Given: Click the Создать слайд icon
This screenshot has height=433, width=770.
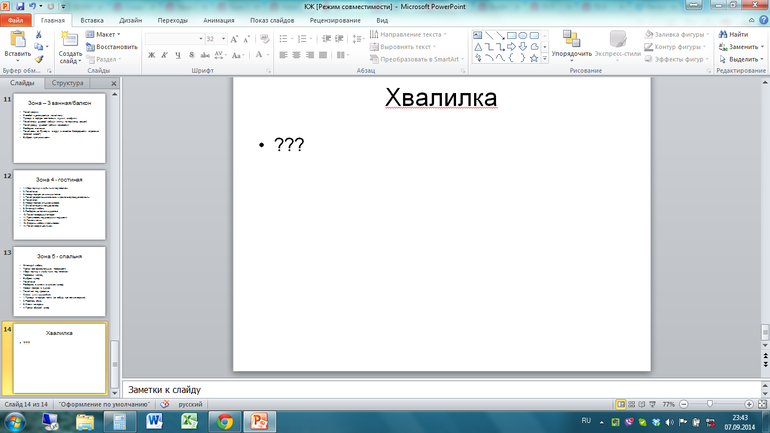Looking at the screenshot, I should click(x=71, y=41).
